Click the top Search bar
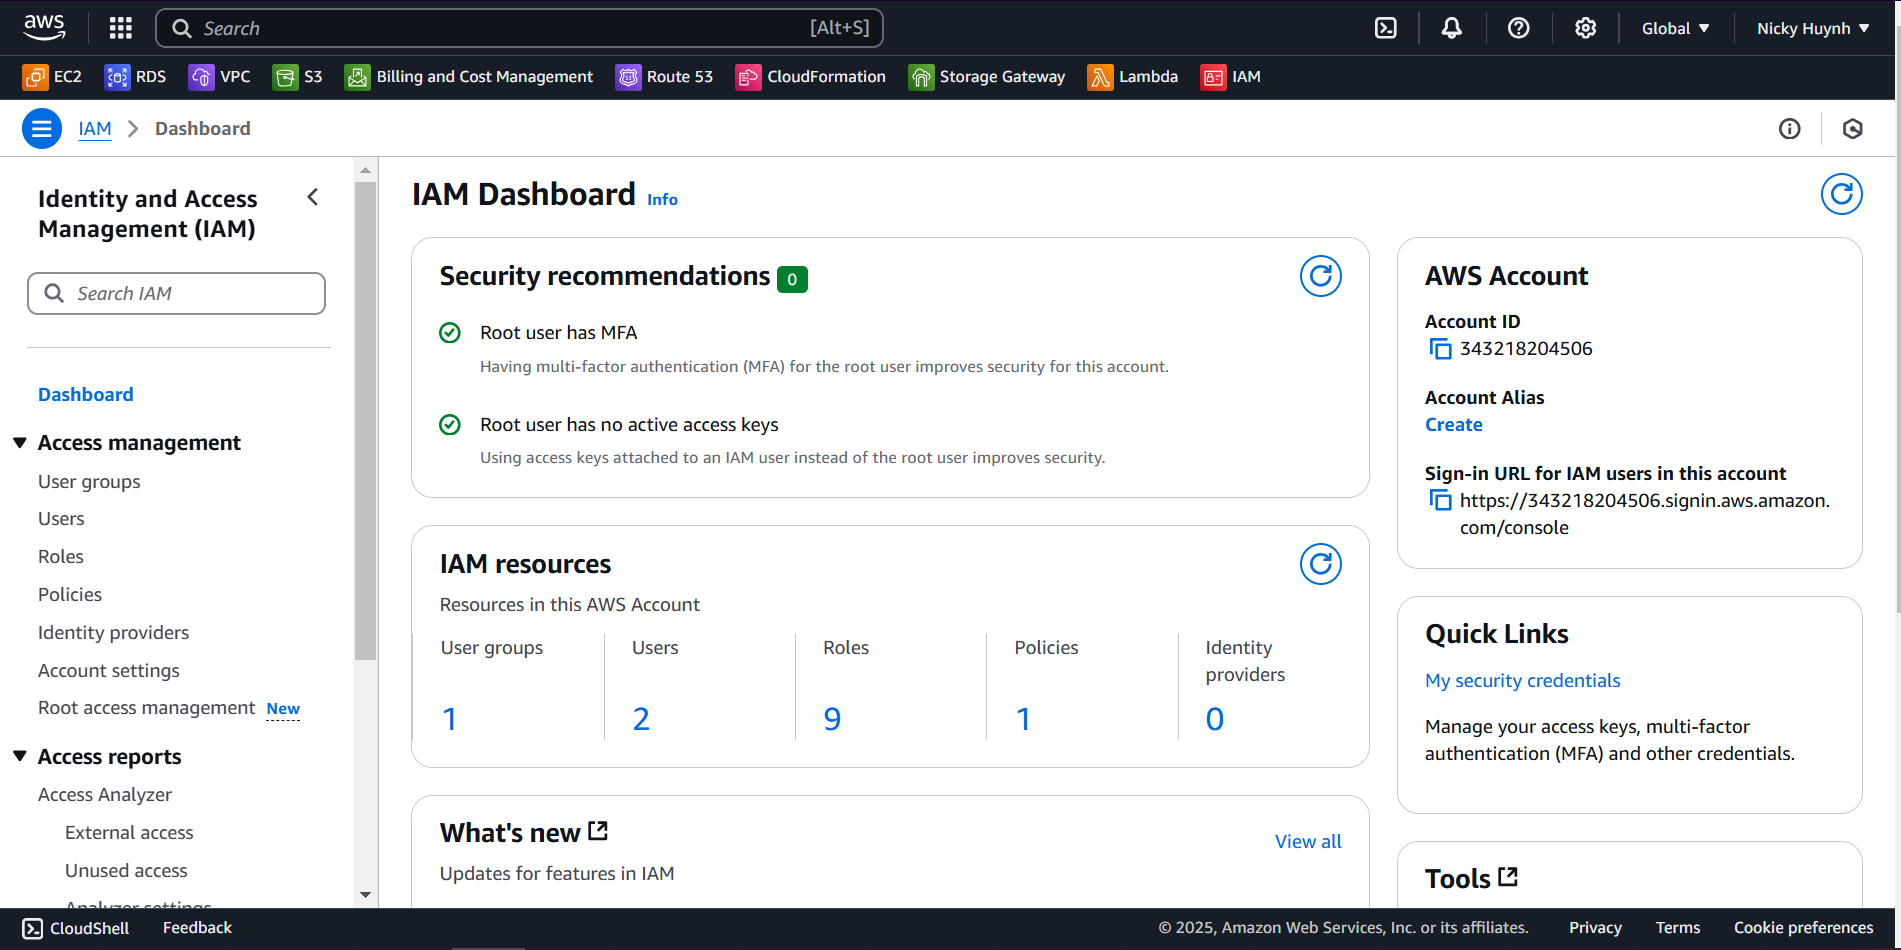1901x950 pixels. pos(519,28)
